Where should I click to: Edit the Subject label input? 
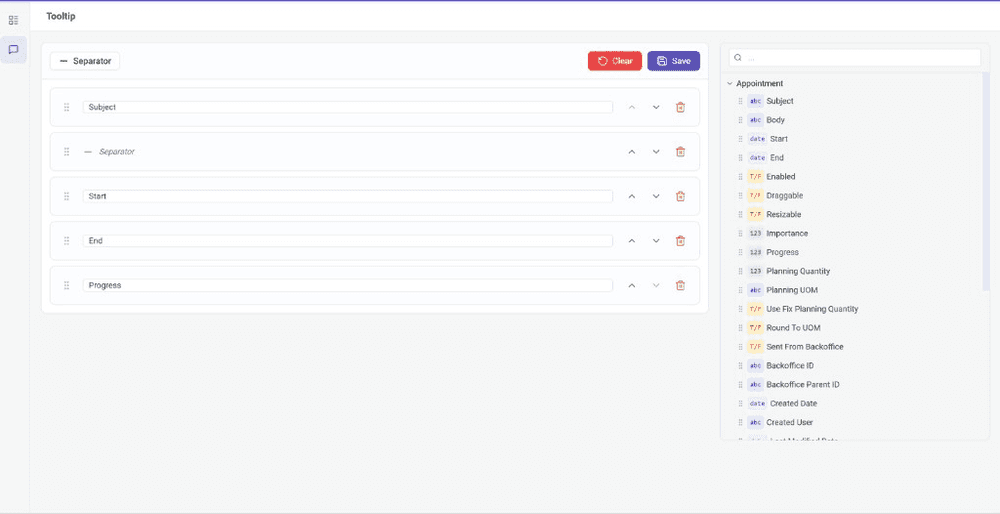[348, 107]
